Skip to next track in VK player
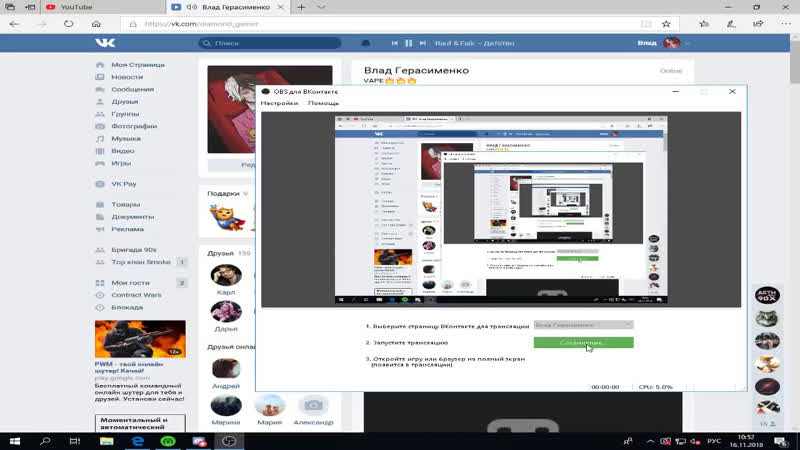The width and height of the screenshot is (800, 450). [x=422, y=43]
